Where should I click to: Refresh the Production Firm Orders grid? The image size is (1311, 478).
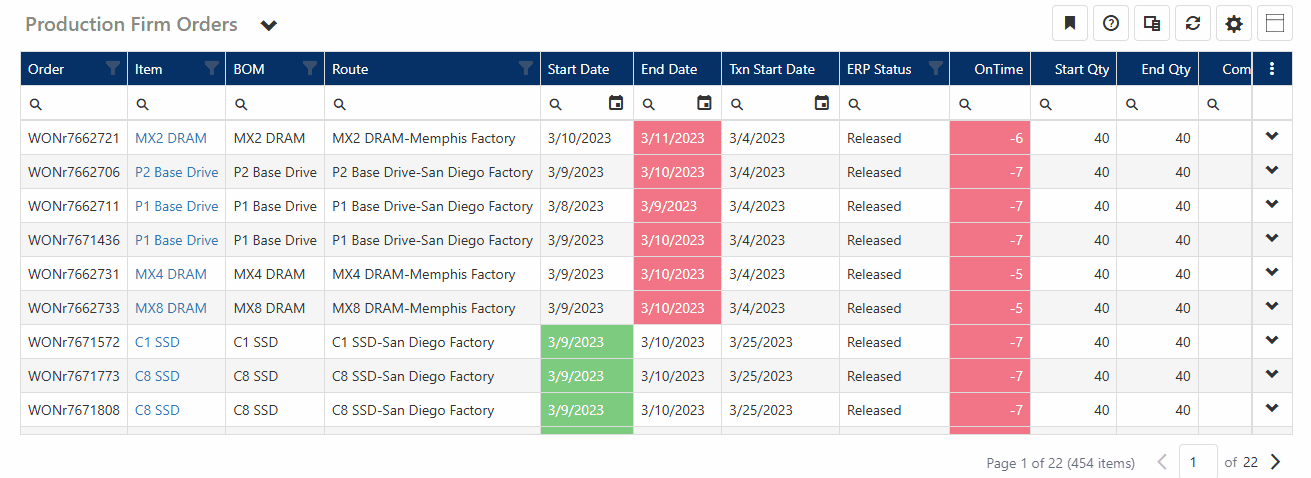coord(1192,24)
